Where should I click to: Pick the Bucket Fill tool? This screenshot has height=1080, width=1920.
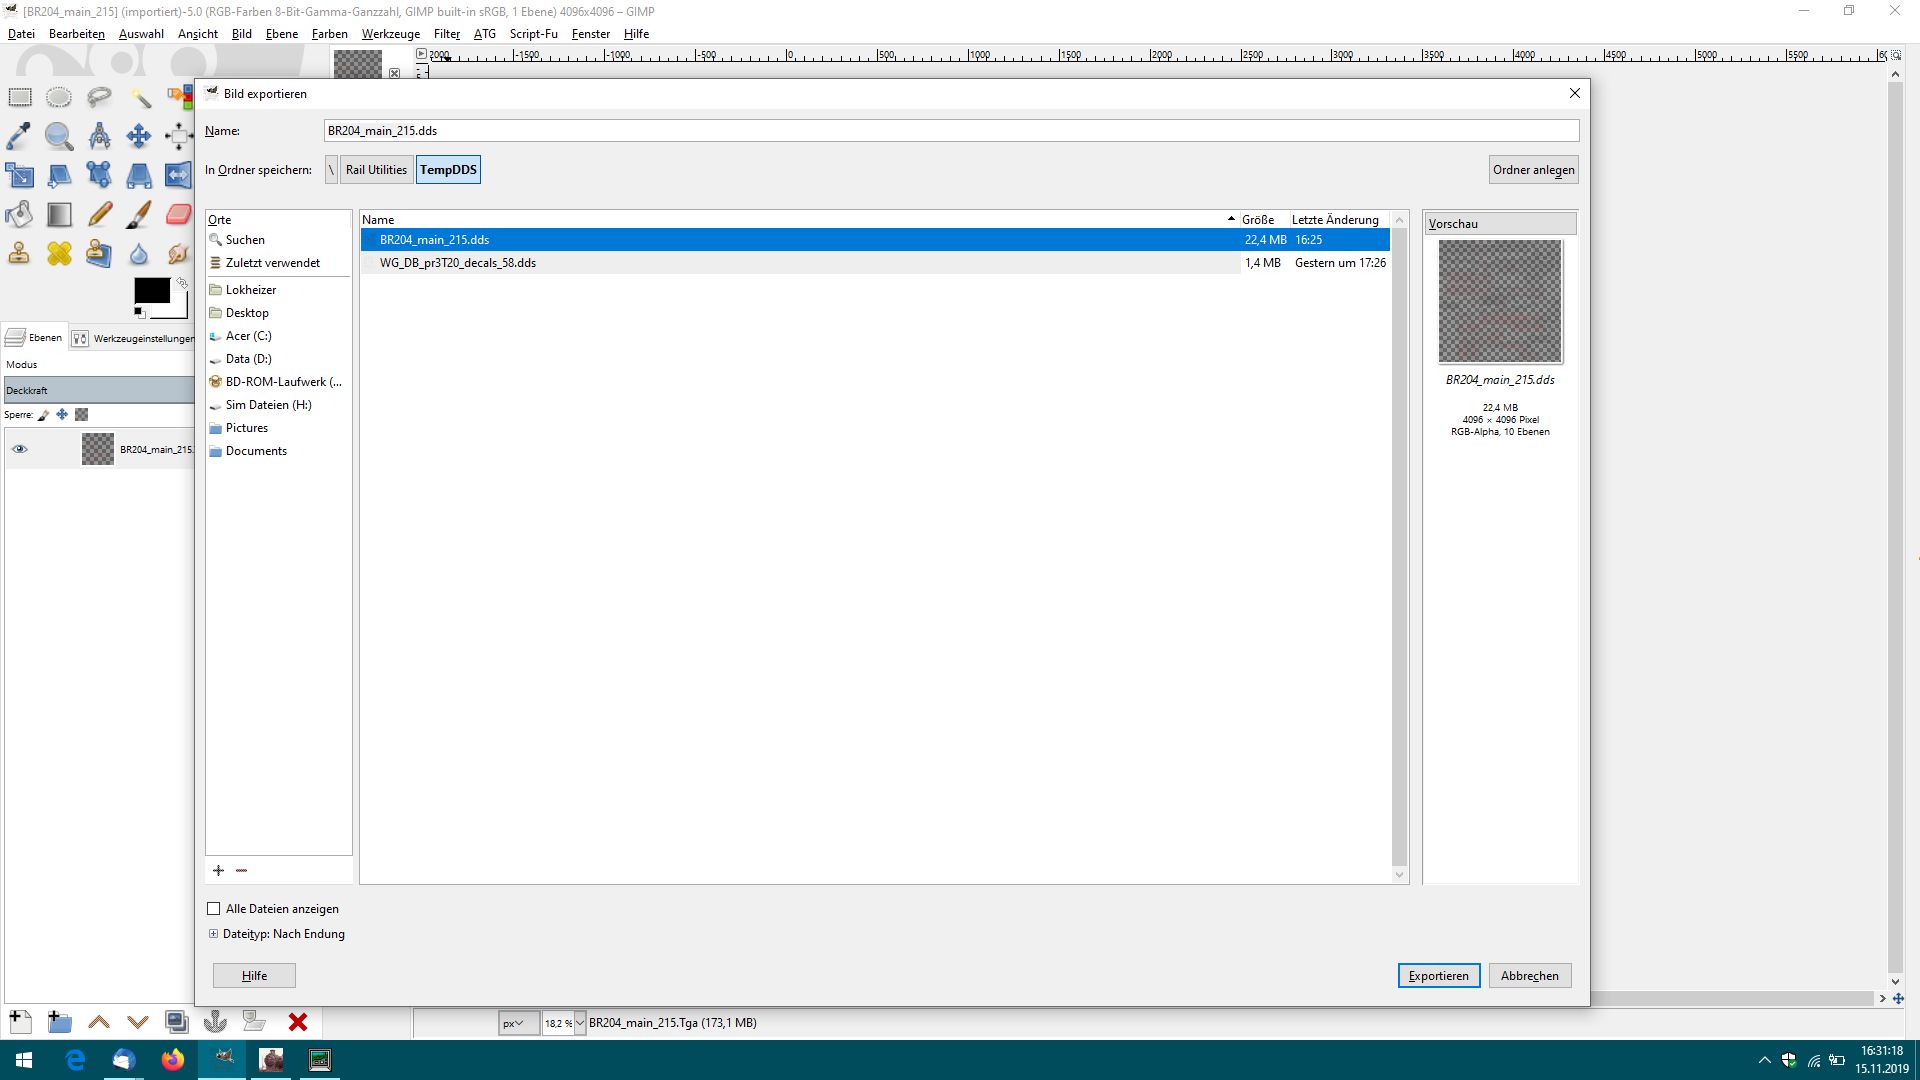click(x=19, y=214)
